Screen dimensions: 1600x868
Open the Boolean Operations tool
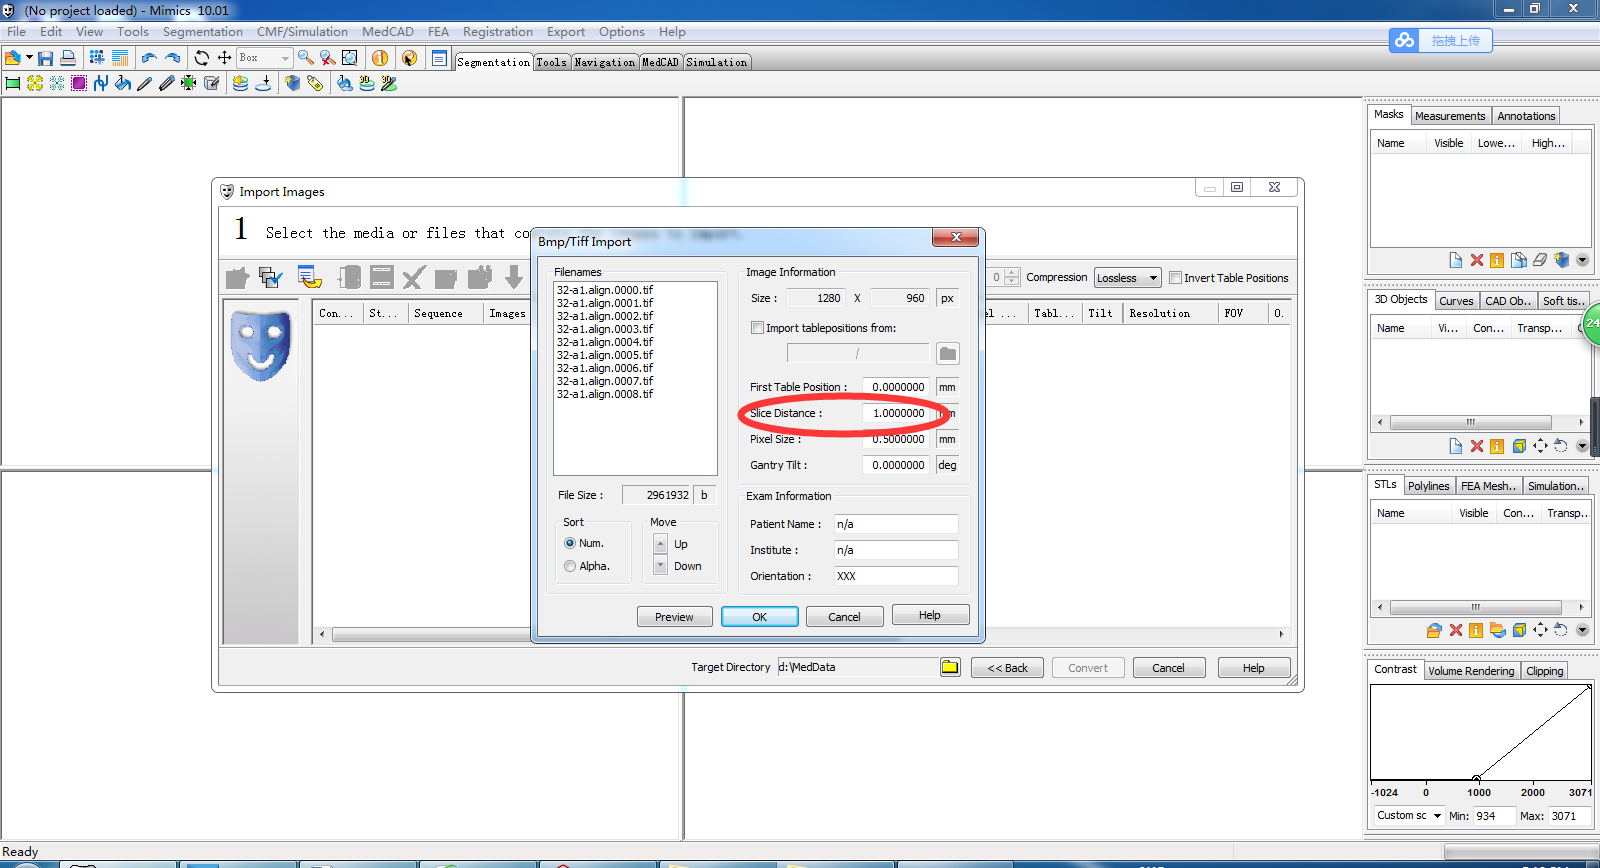click(101, 83)
